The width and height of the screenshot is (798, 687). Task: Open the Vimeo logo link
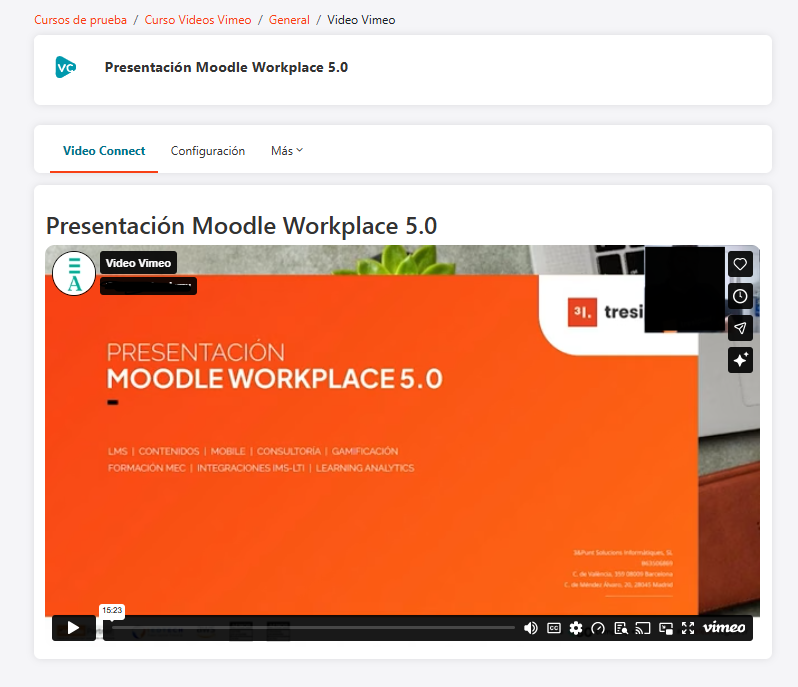[724, 627]
